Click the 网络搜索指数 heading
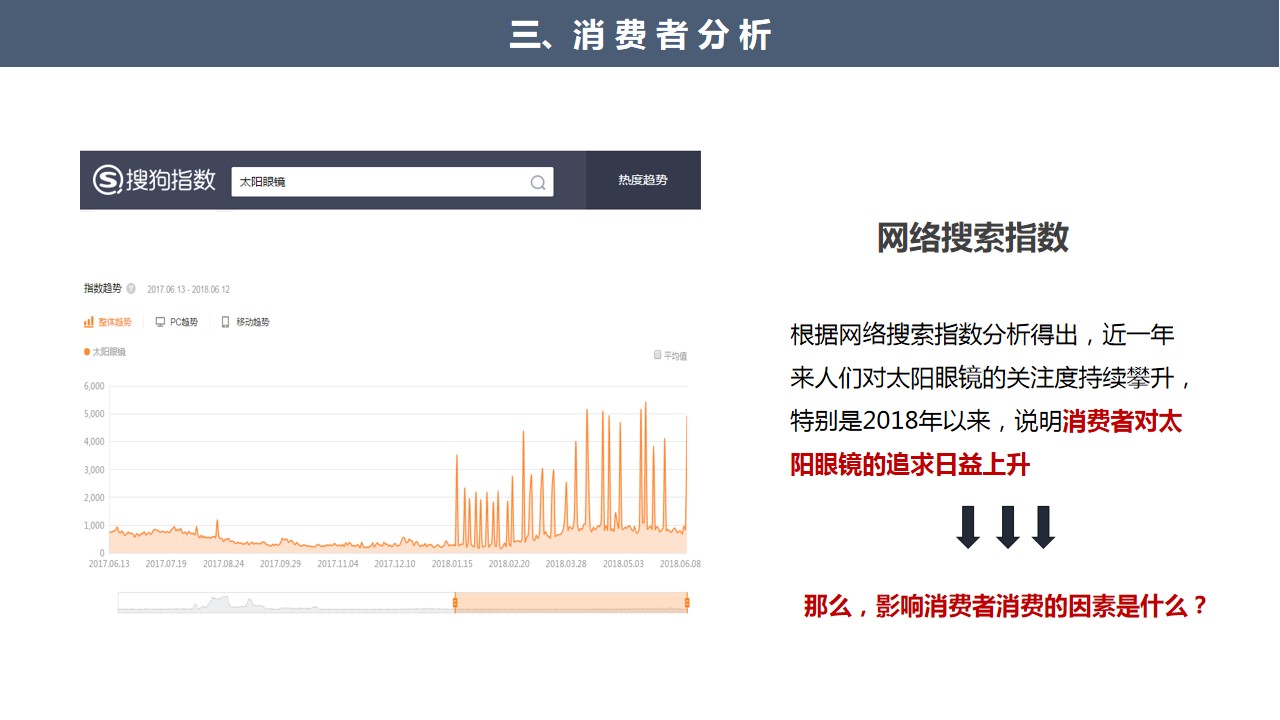The height and width of the screenshot is (720, 1280). tap(973, 238)
